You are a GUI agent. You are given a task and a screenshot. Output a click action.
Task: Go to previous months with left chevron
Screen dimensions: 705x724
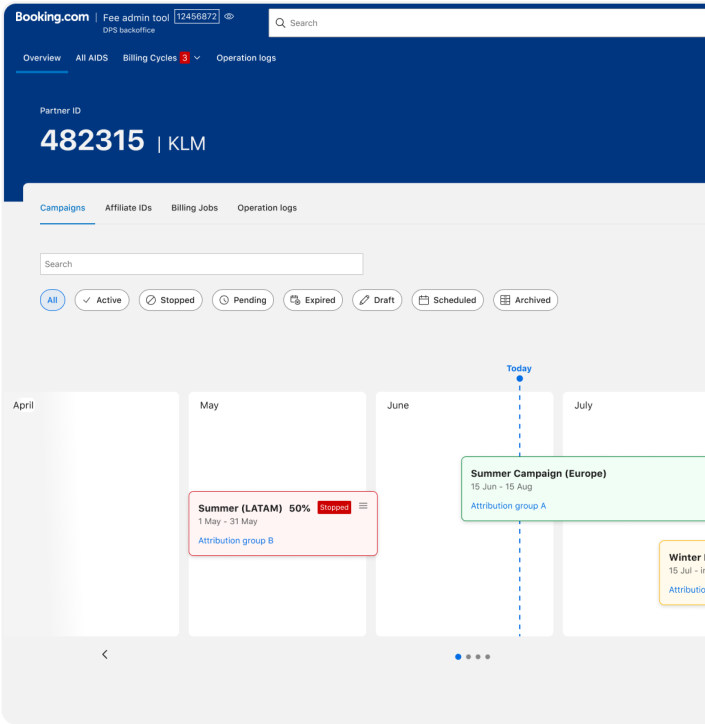(x=105, y=654)
